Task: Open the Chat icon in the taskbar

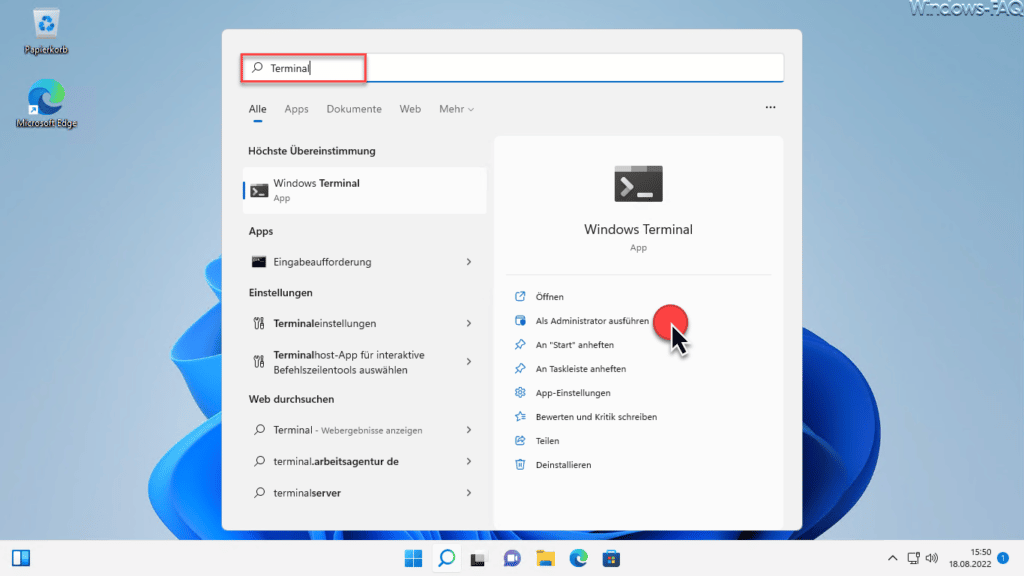Action: click(x=512, y=558)
